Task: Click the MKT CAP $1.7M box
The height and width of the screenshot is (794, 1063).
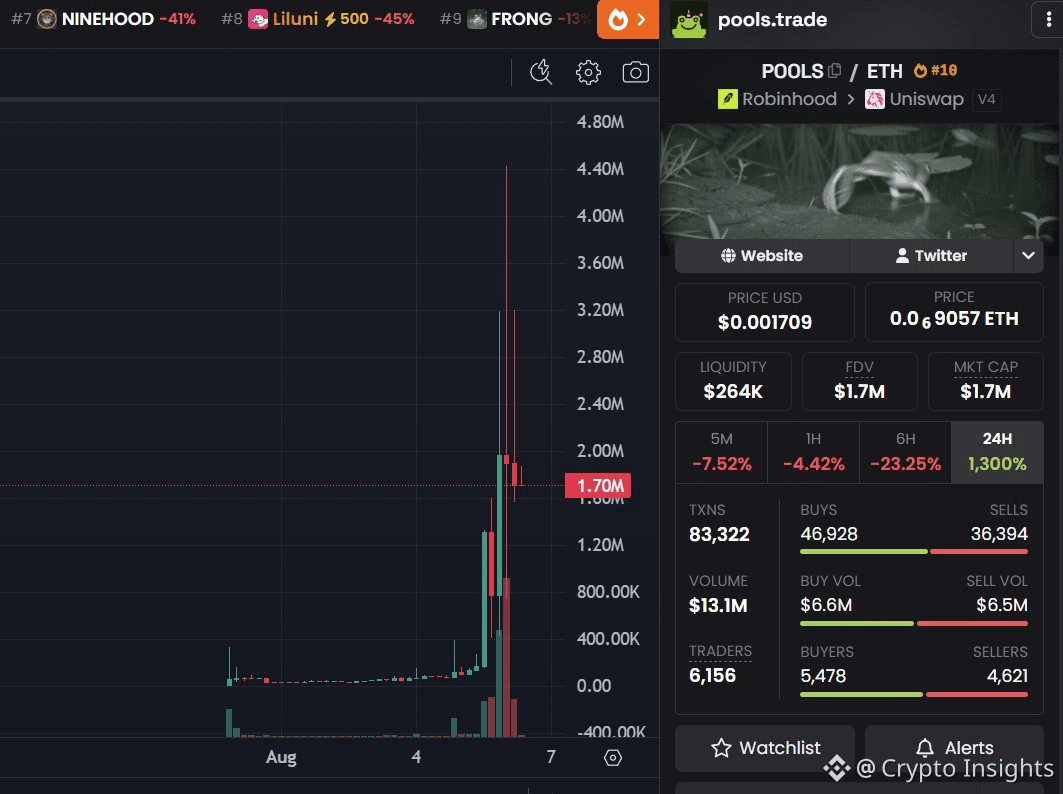Action: [x=985, y=381]
